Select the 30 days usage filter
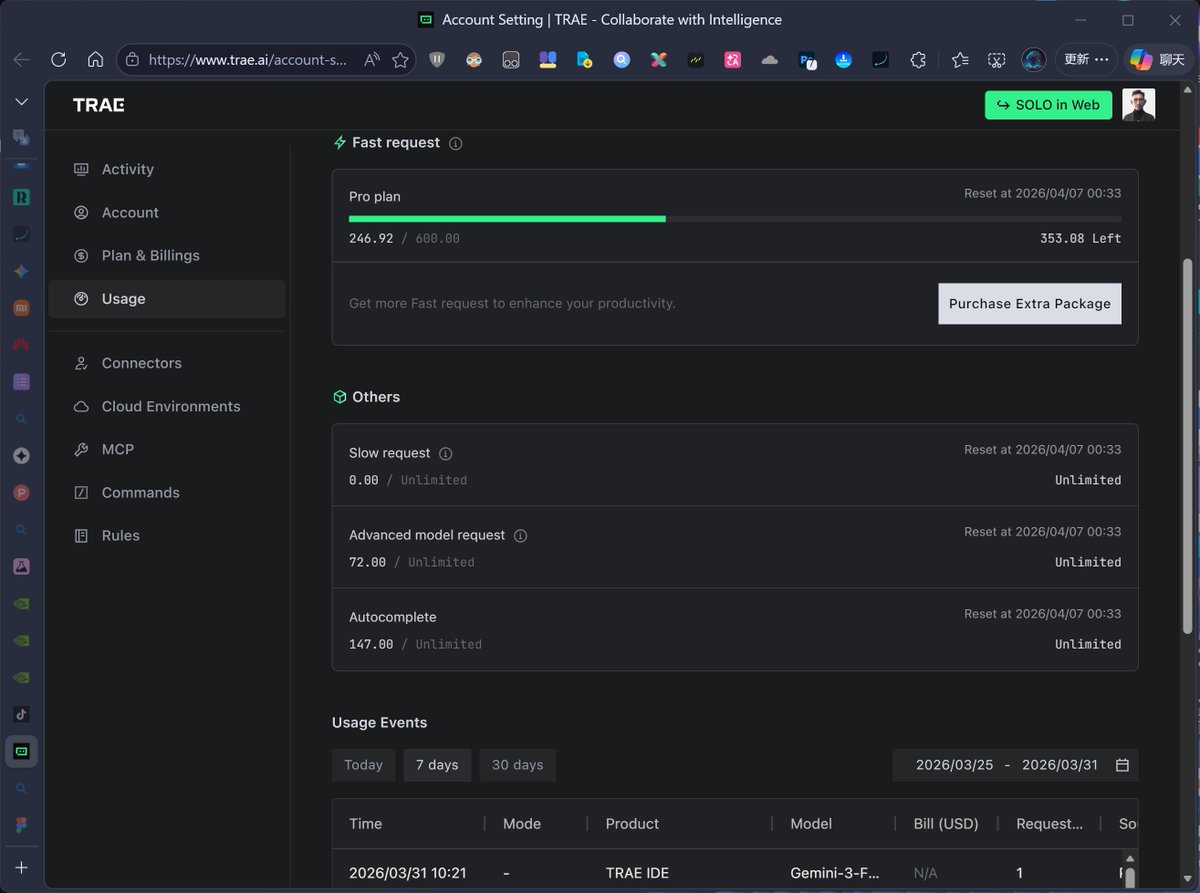Image resolution: width=1200 pixels, height=893 pixels. pyautogui.click(x=517, y=764)
